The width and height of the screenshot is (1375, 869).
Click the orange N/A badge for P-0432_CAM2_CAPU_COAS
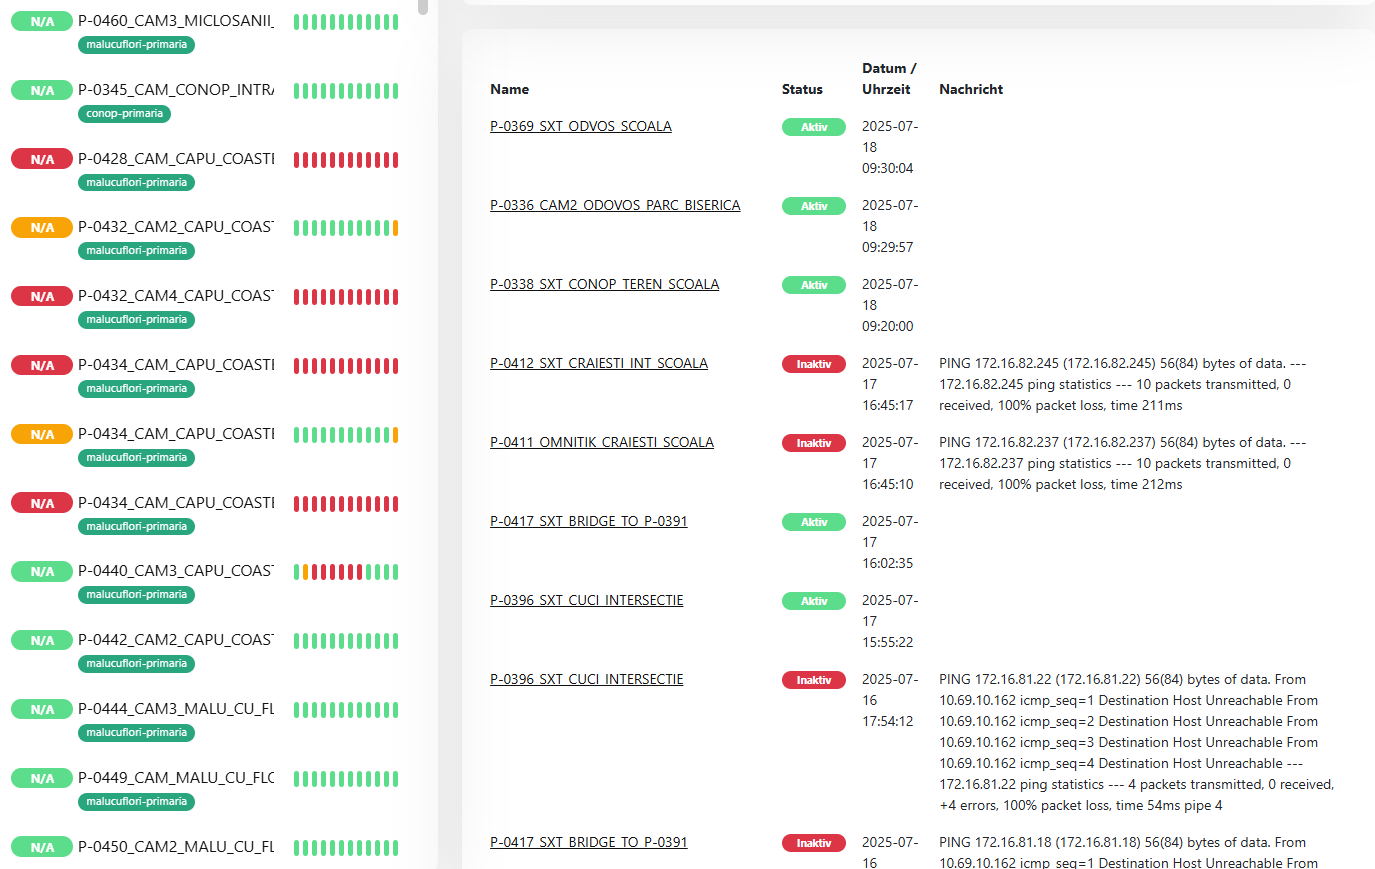[x=42, y=228]
